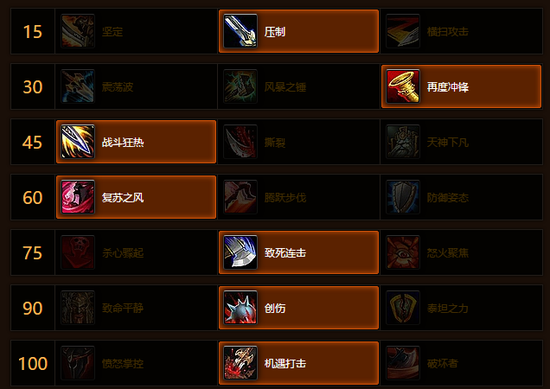550x389 pixels.
Task: Click the 机遇打击 talent icon
Action: tap(240, 363)
